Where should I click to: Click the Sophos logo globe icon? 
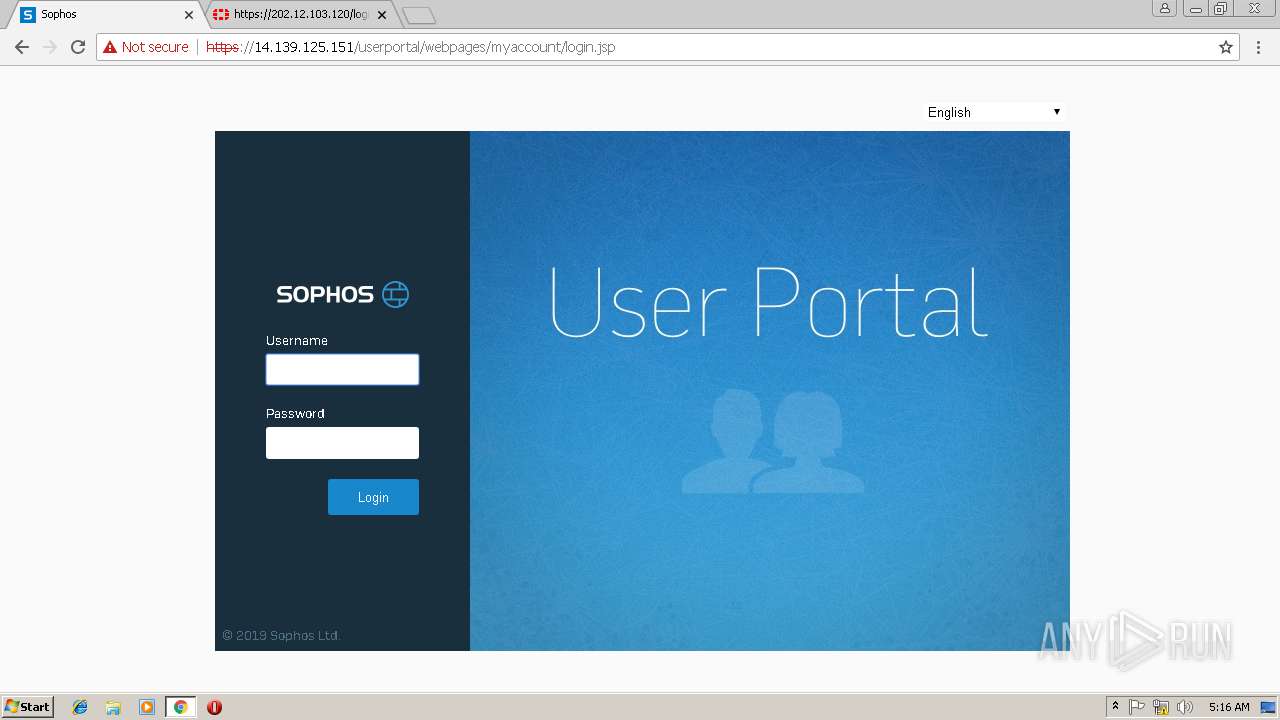[x=396, y=294]
